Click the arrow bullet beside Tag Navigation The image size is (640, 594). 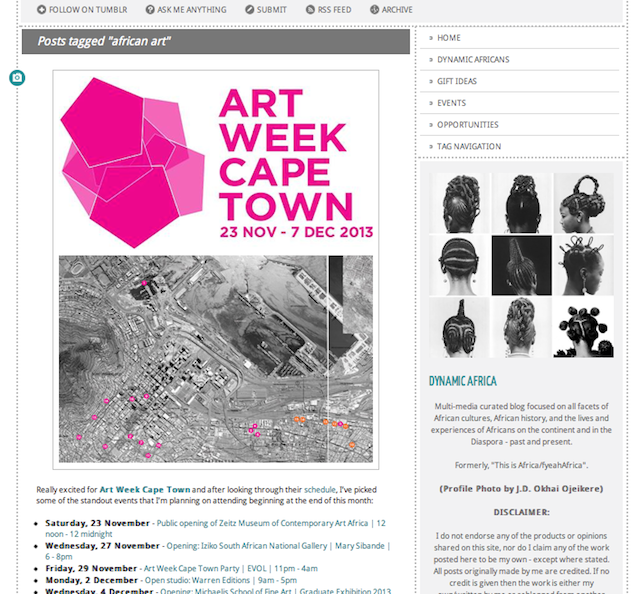tap(431, 146)
